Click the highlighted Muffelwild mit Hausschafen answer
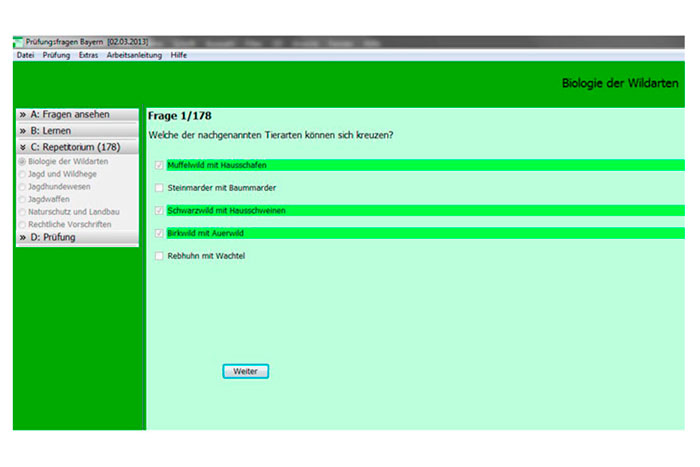 (425, 165)
